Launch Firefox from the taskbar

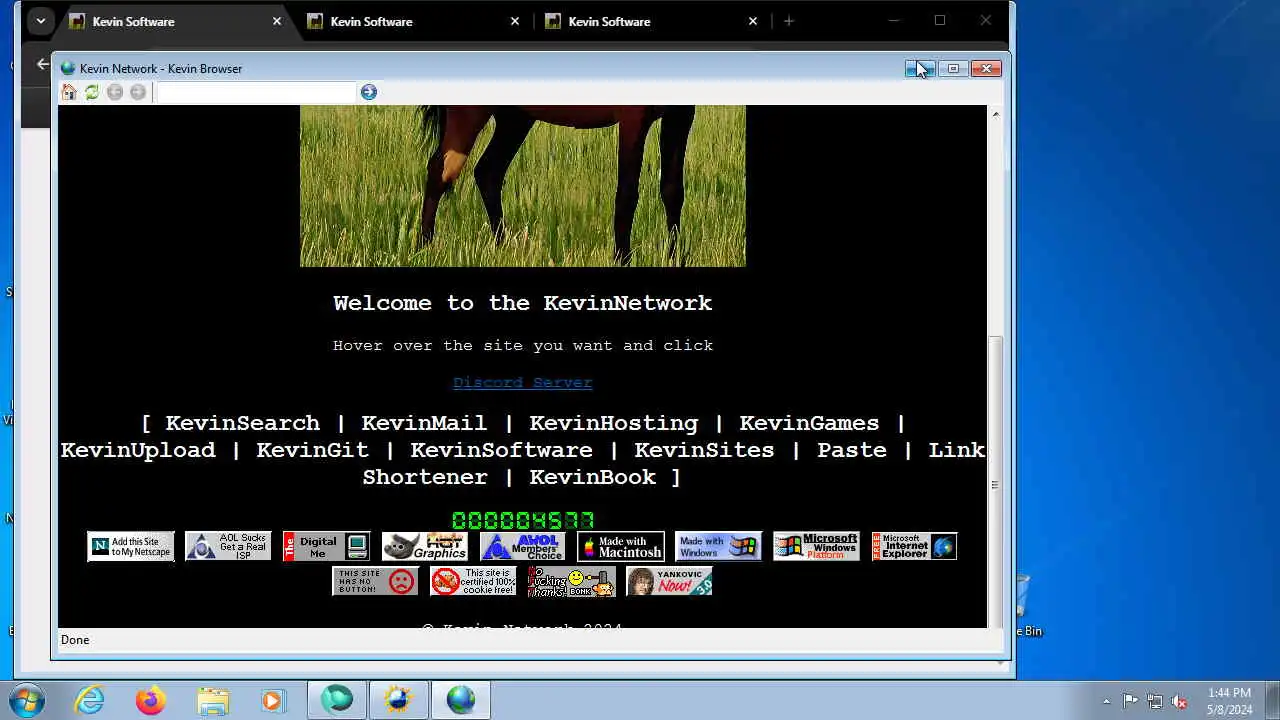151,700
